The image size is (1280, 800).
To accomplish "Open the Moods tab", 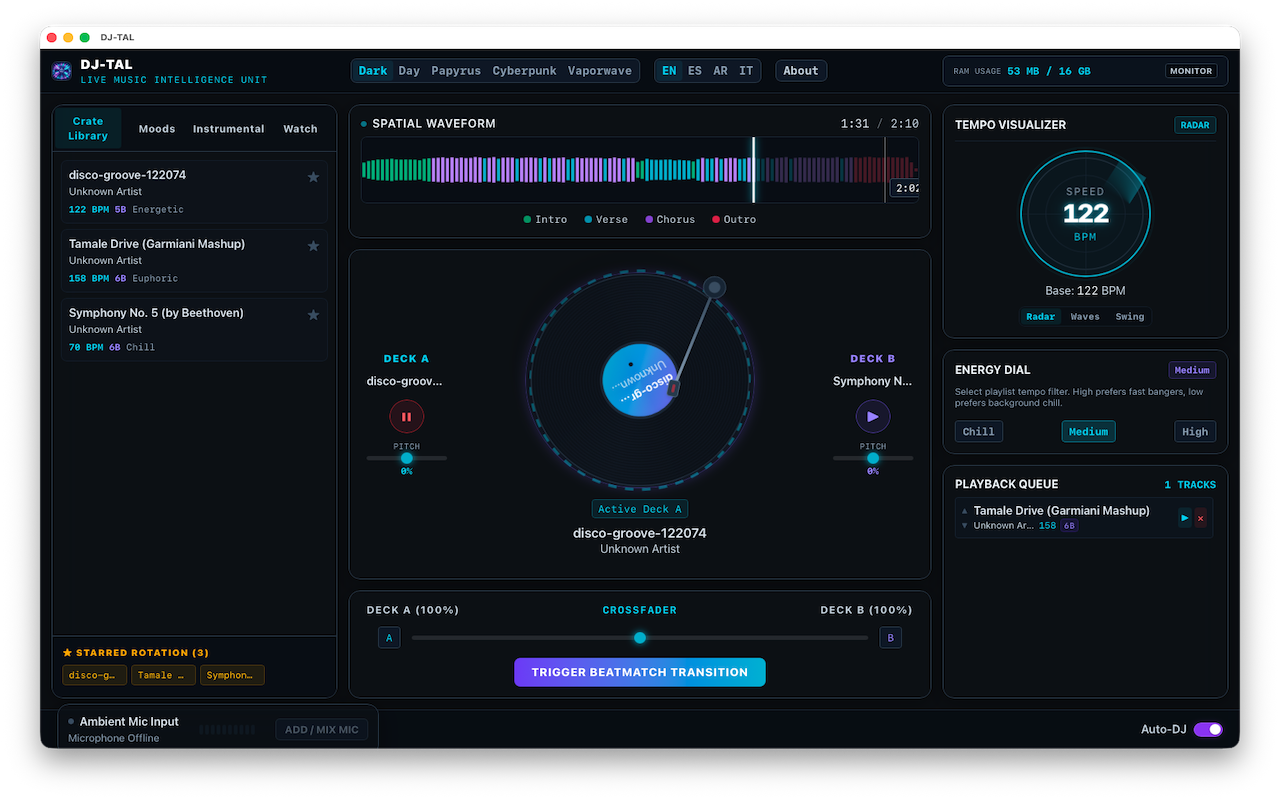I will (x=157, y=128).
